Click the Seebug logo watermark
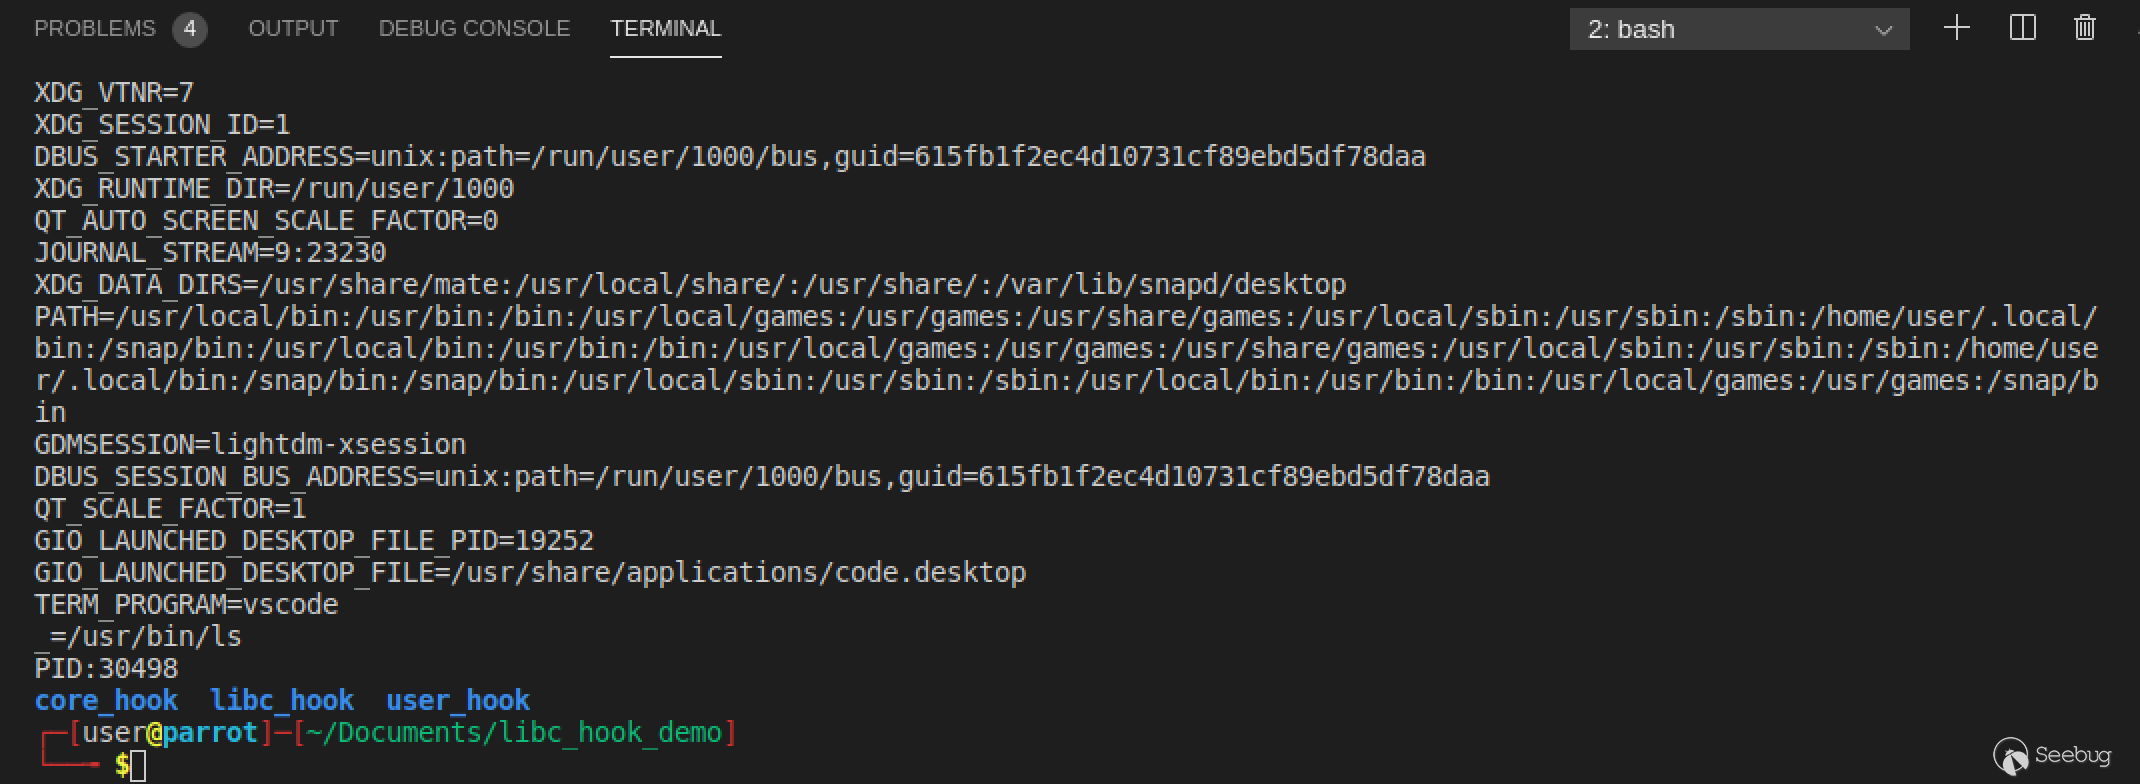Viewport: 2140px width, 784px height. 2052,755
